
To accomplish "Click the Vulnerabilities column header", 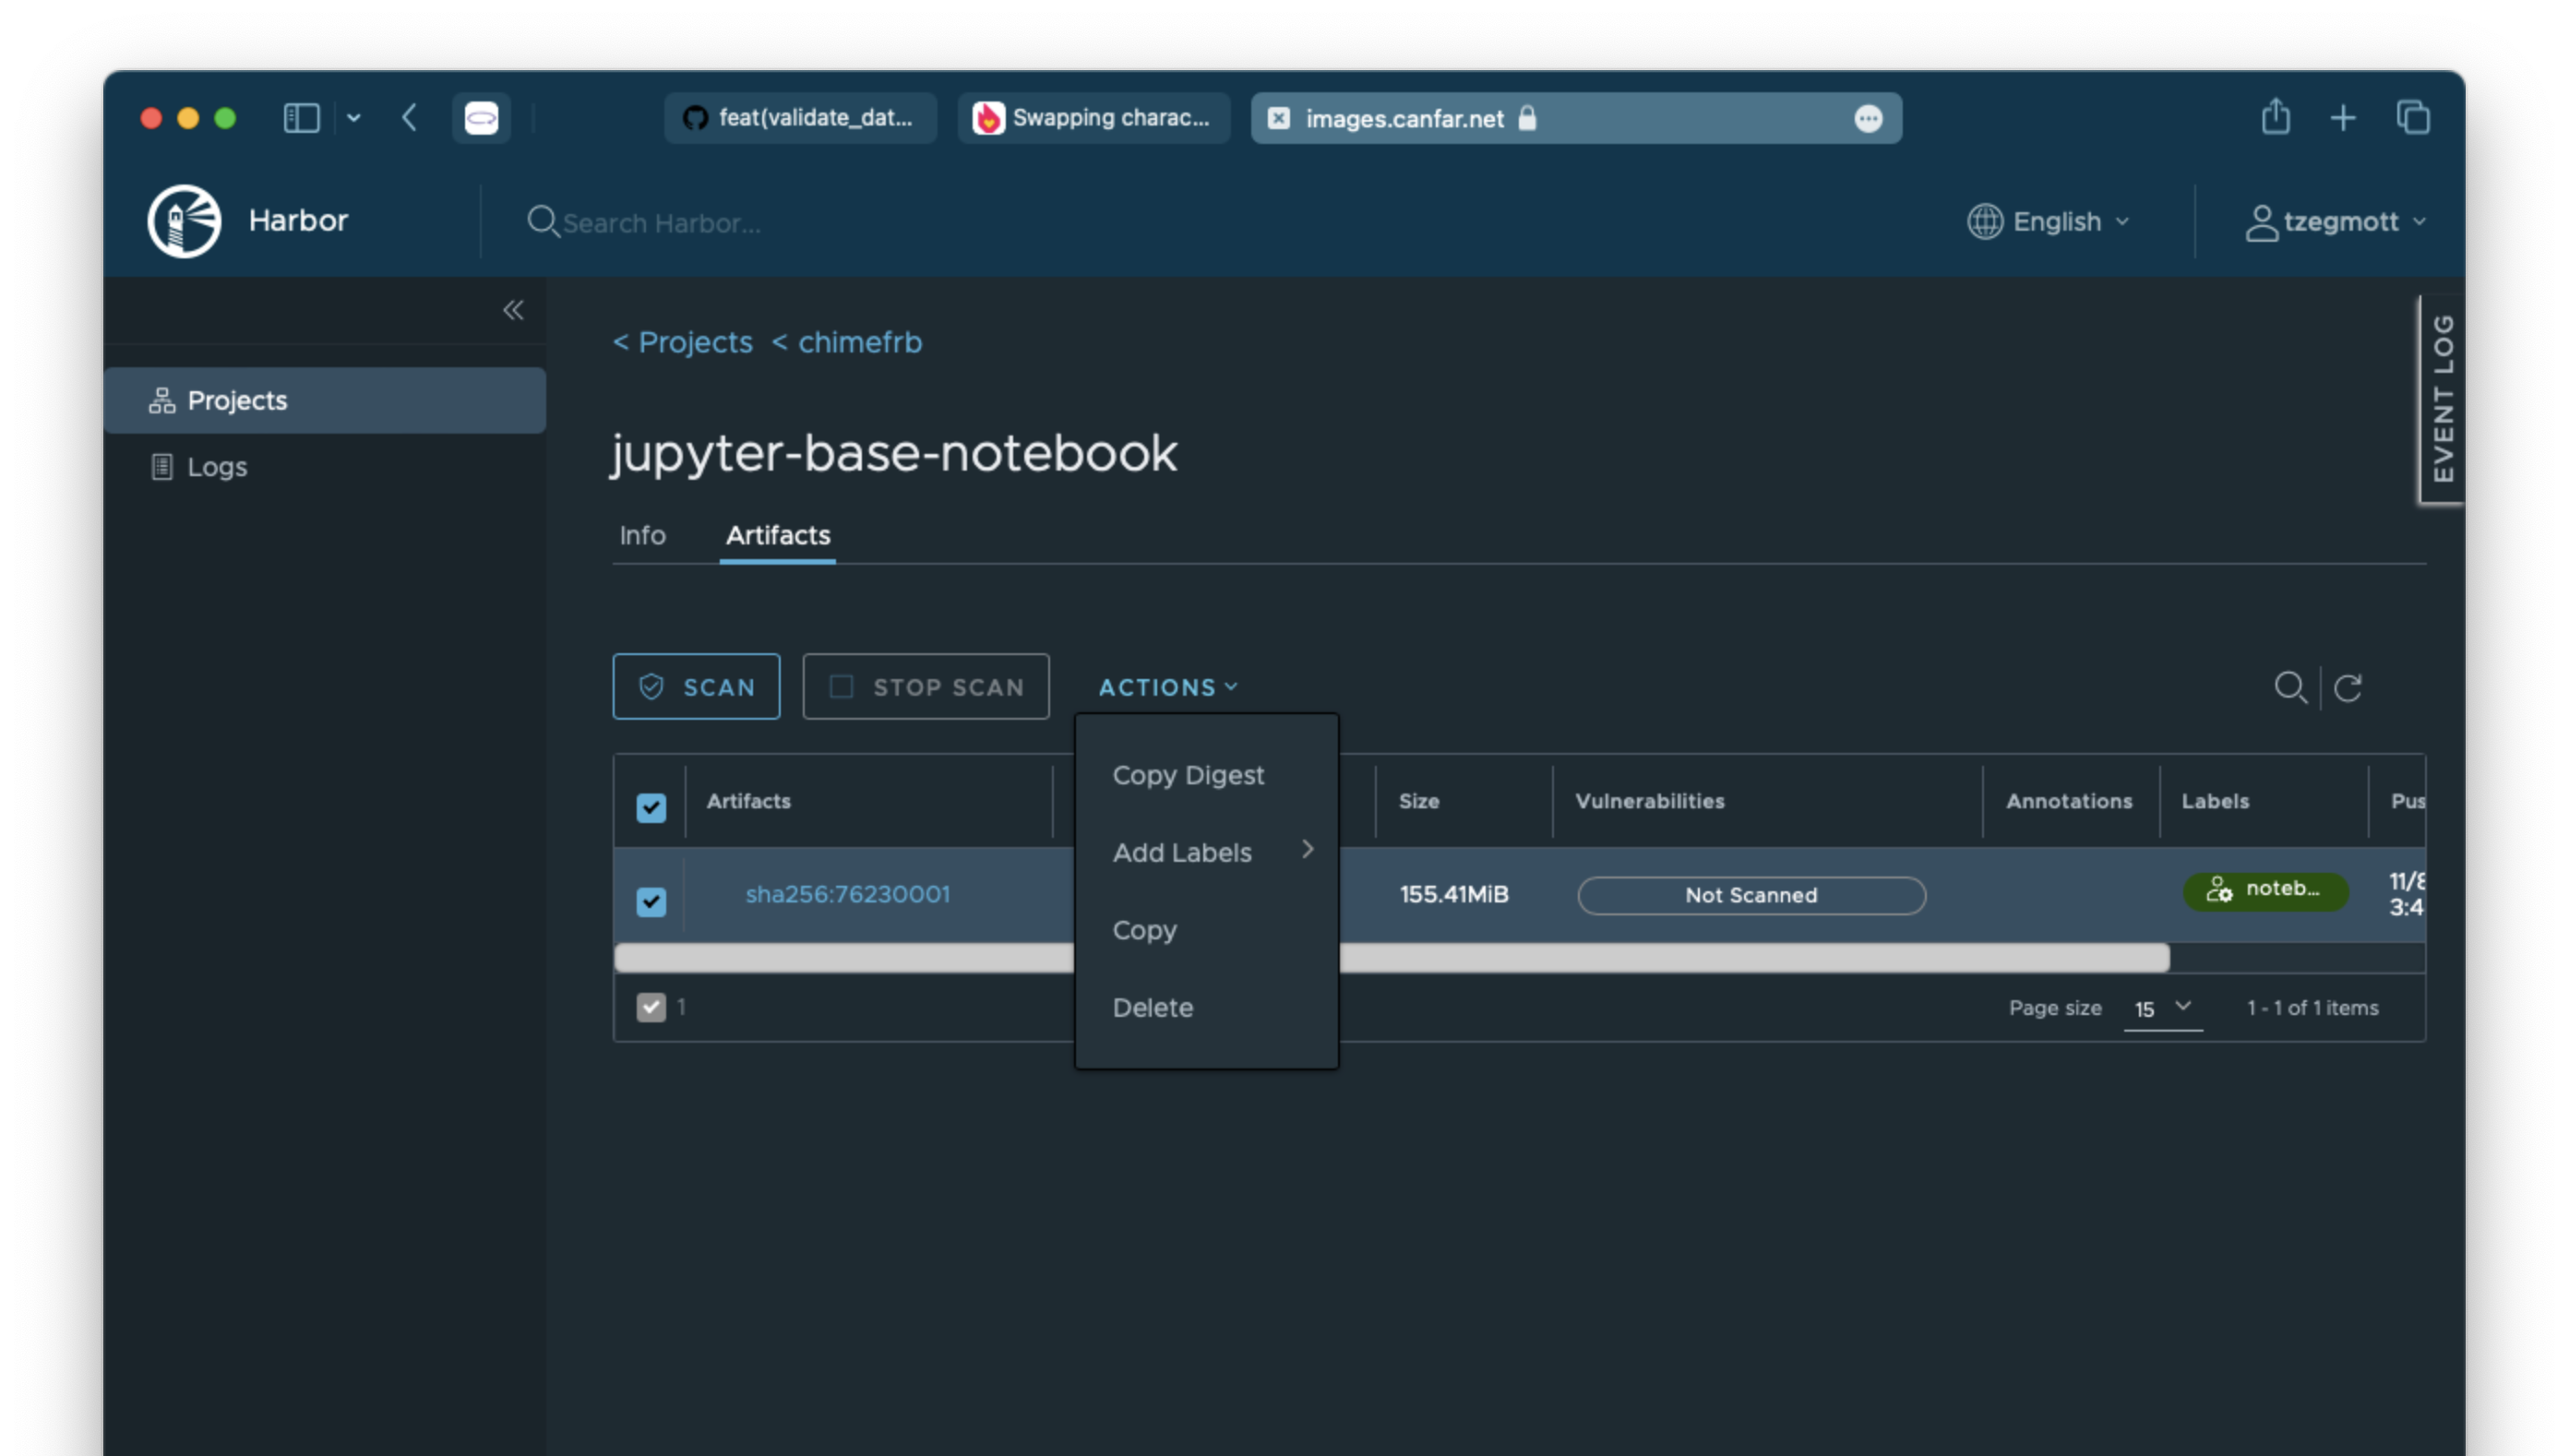I will point(1649,801).
